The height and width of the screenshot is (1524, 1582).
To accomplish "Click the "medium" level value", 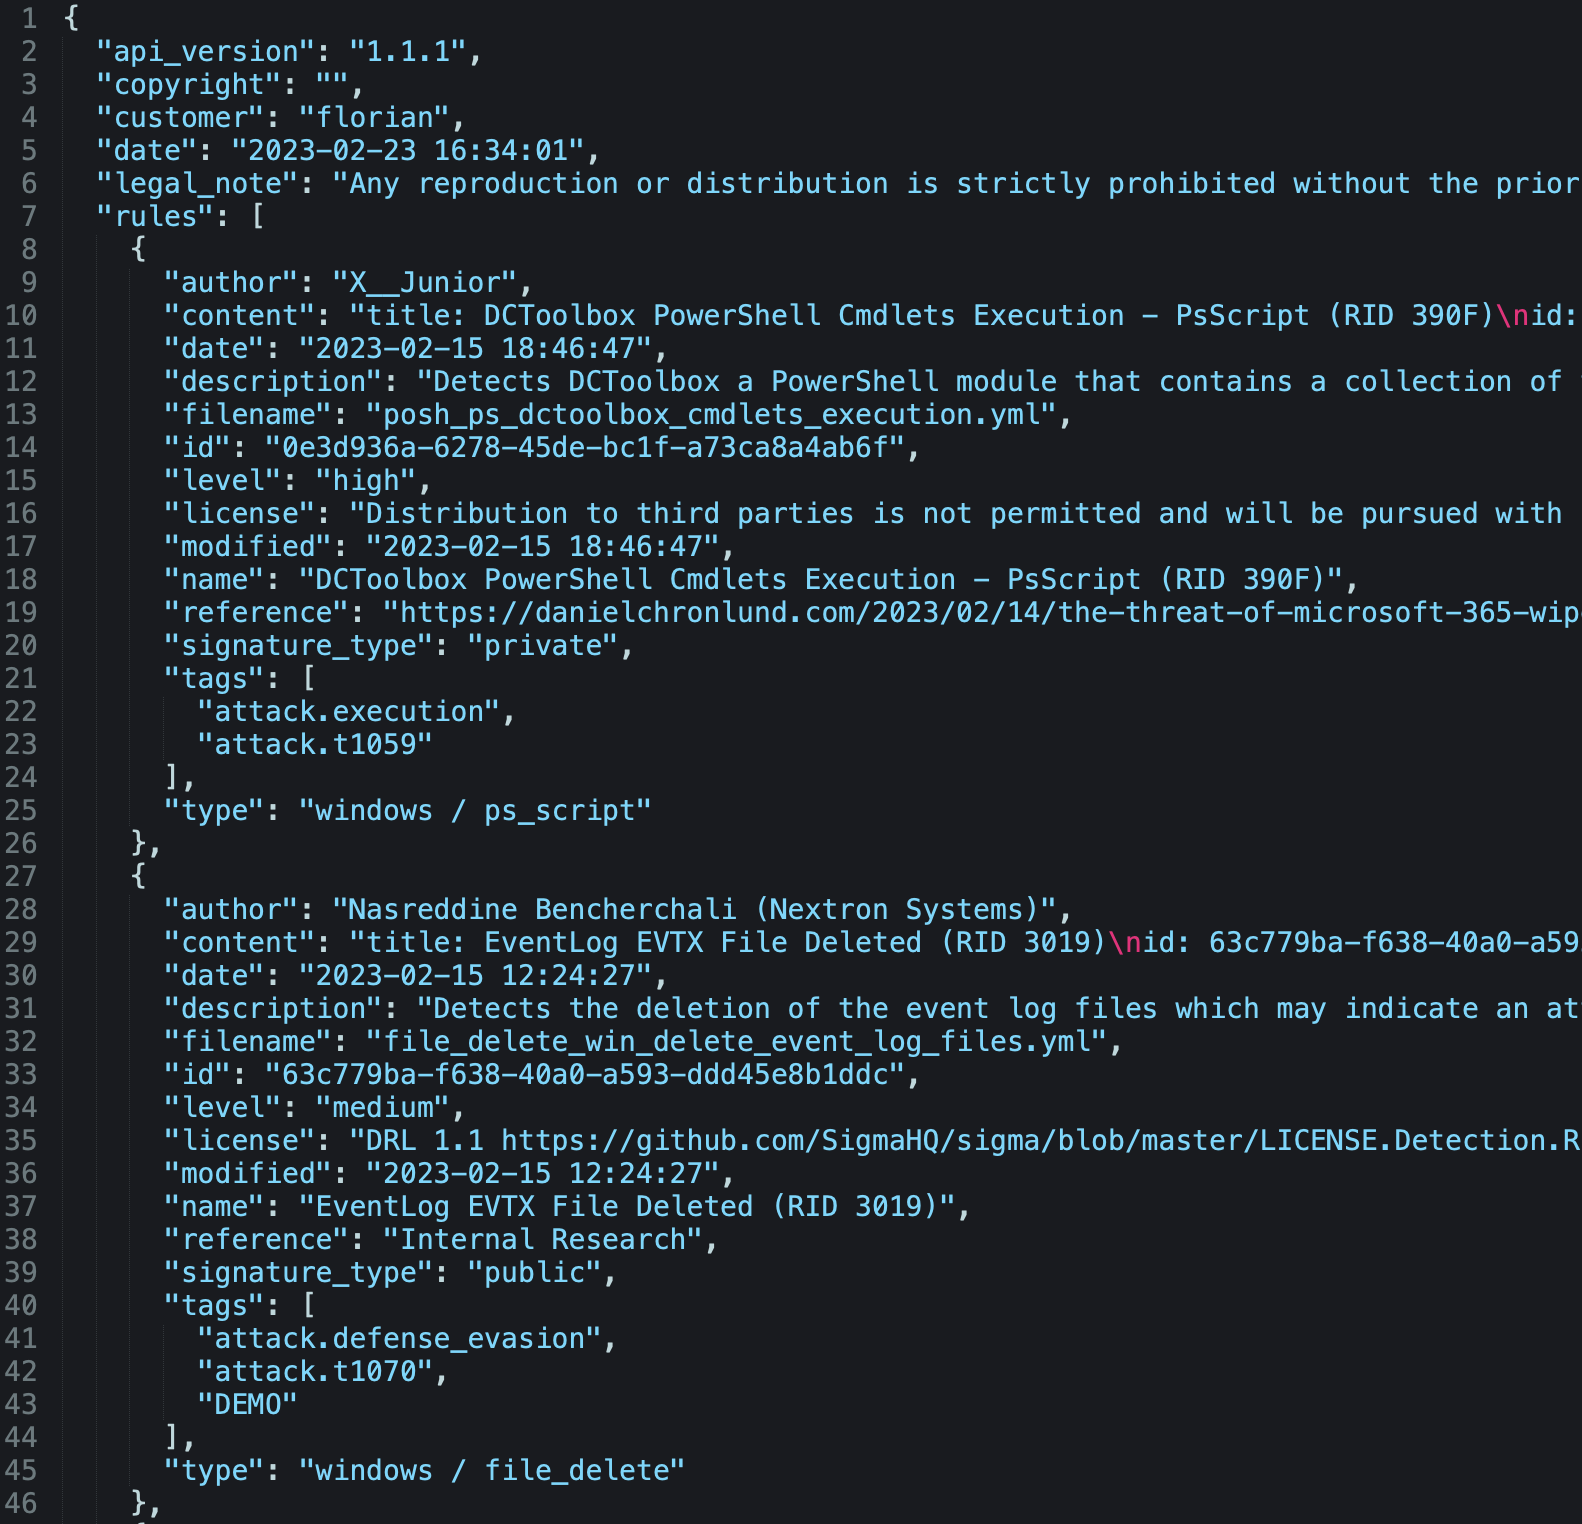I will click(x=383, y=1107).
